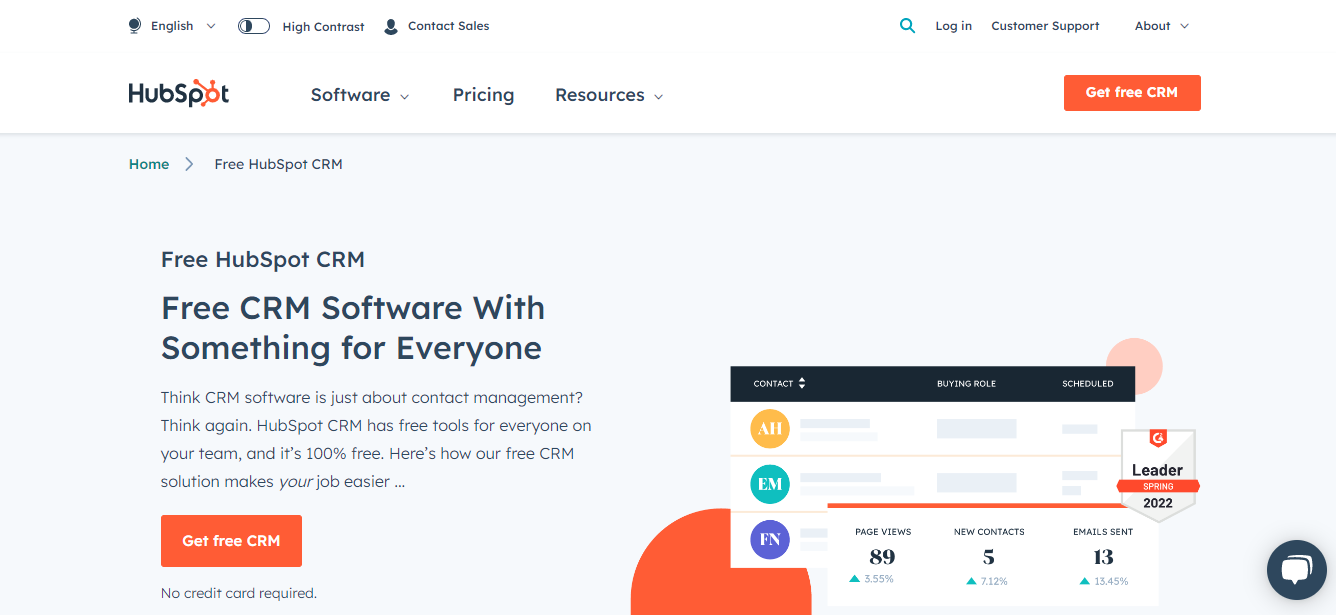1336x615 pixels.
Task: Click the BUYING ROLE column header
Action: (x=966, y=384)
